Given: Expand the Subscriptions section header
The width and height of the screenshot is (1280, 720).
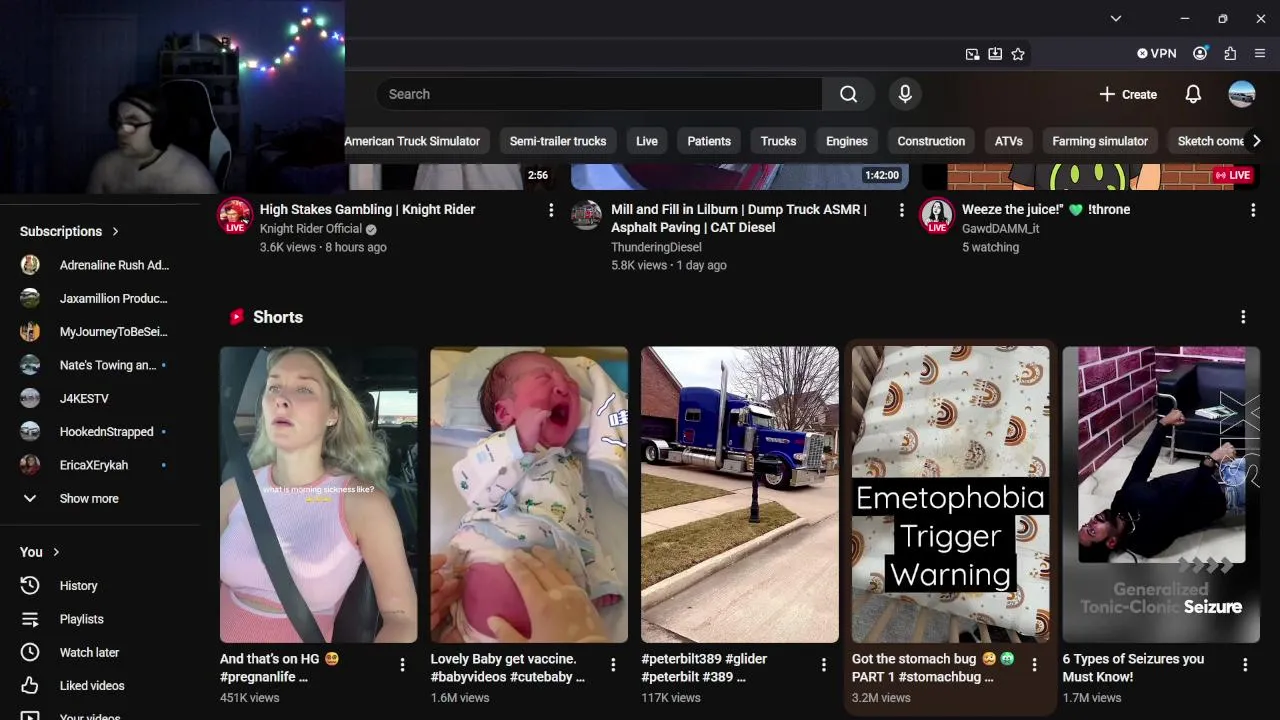Looking at the screenshot, I should pos(70,231).
